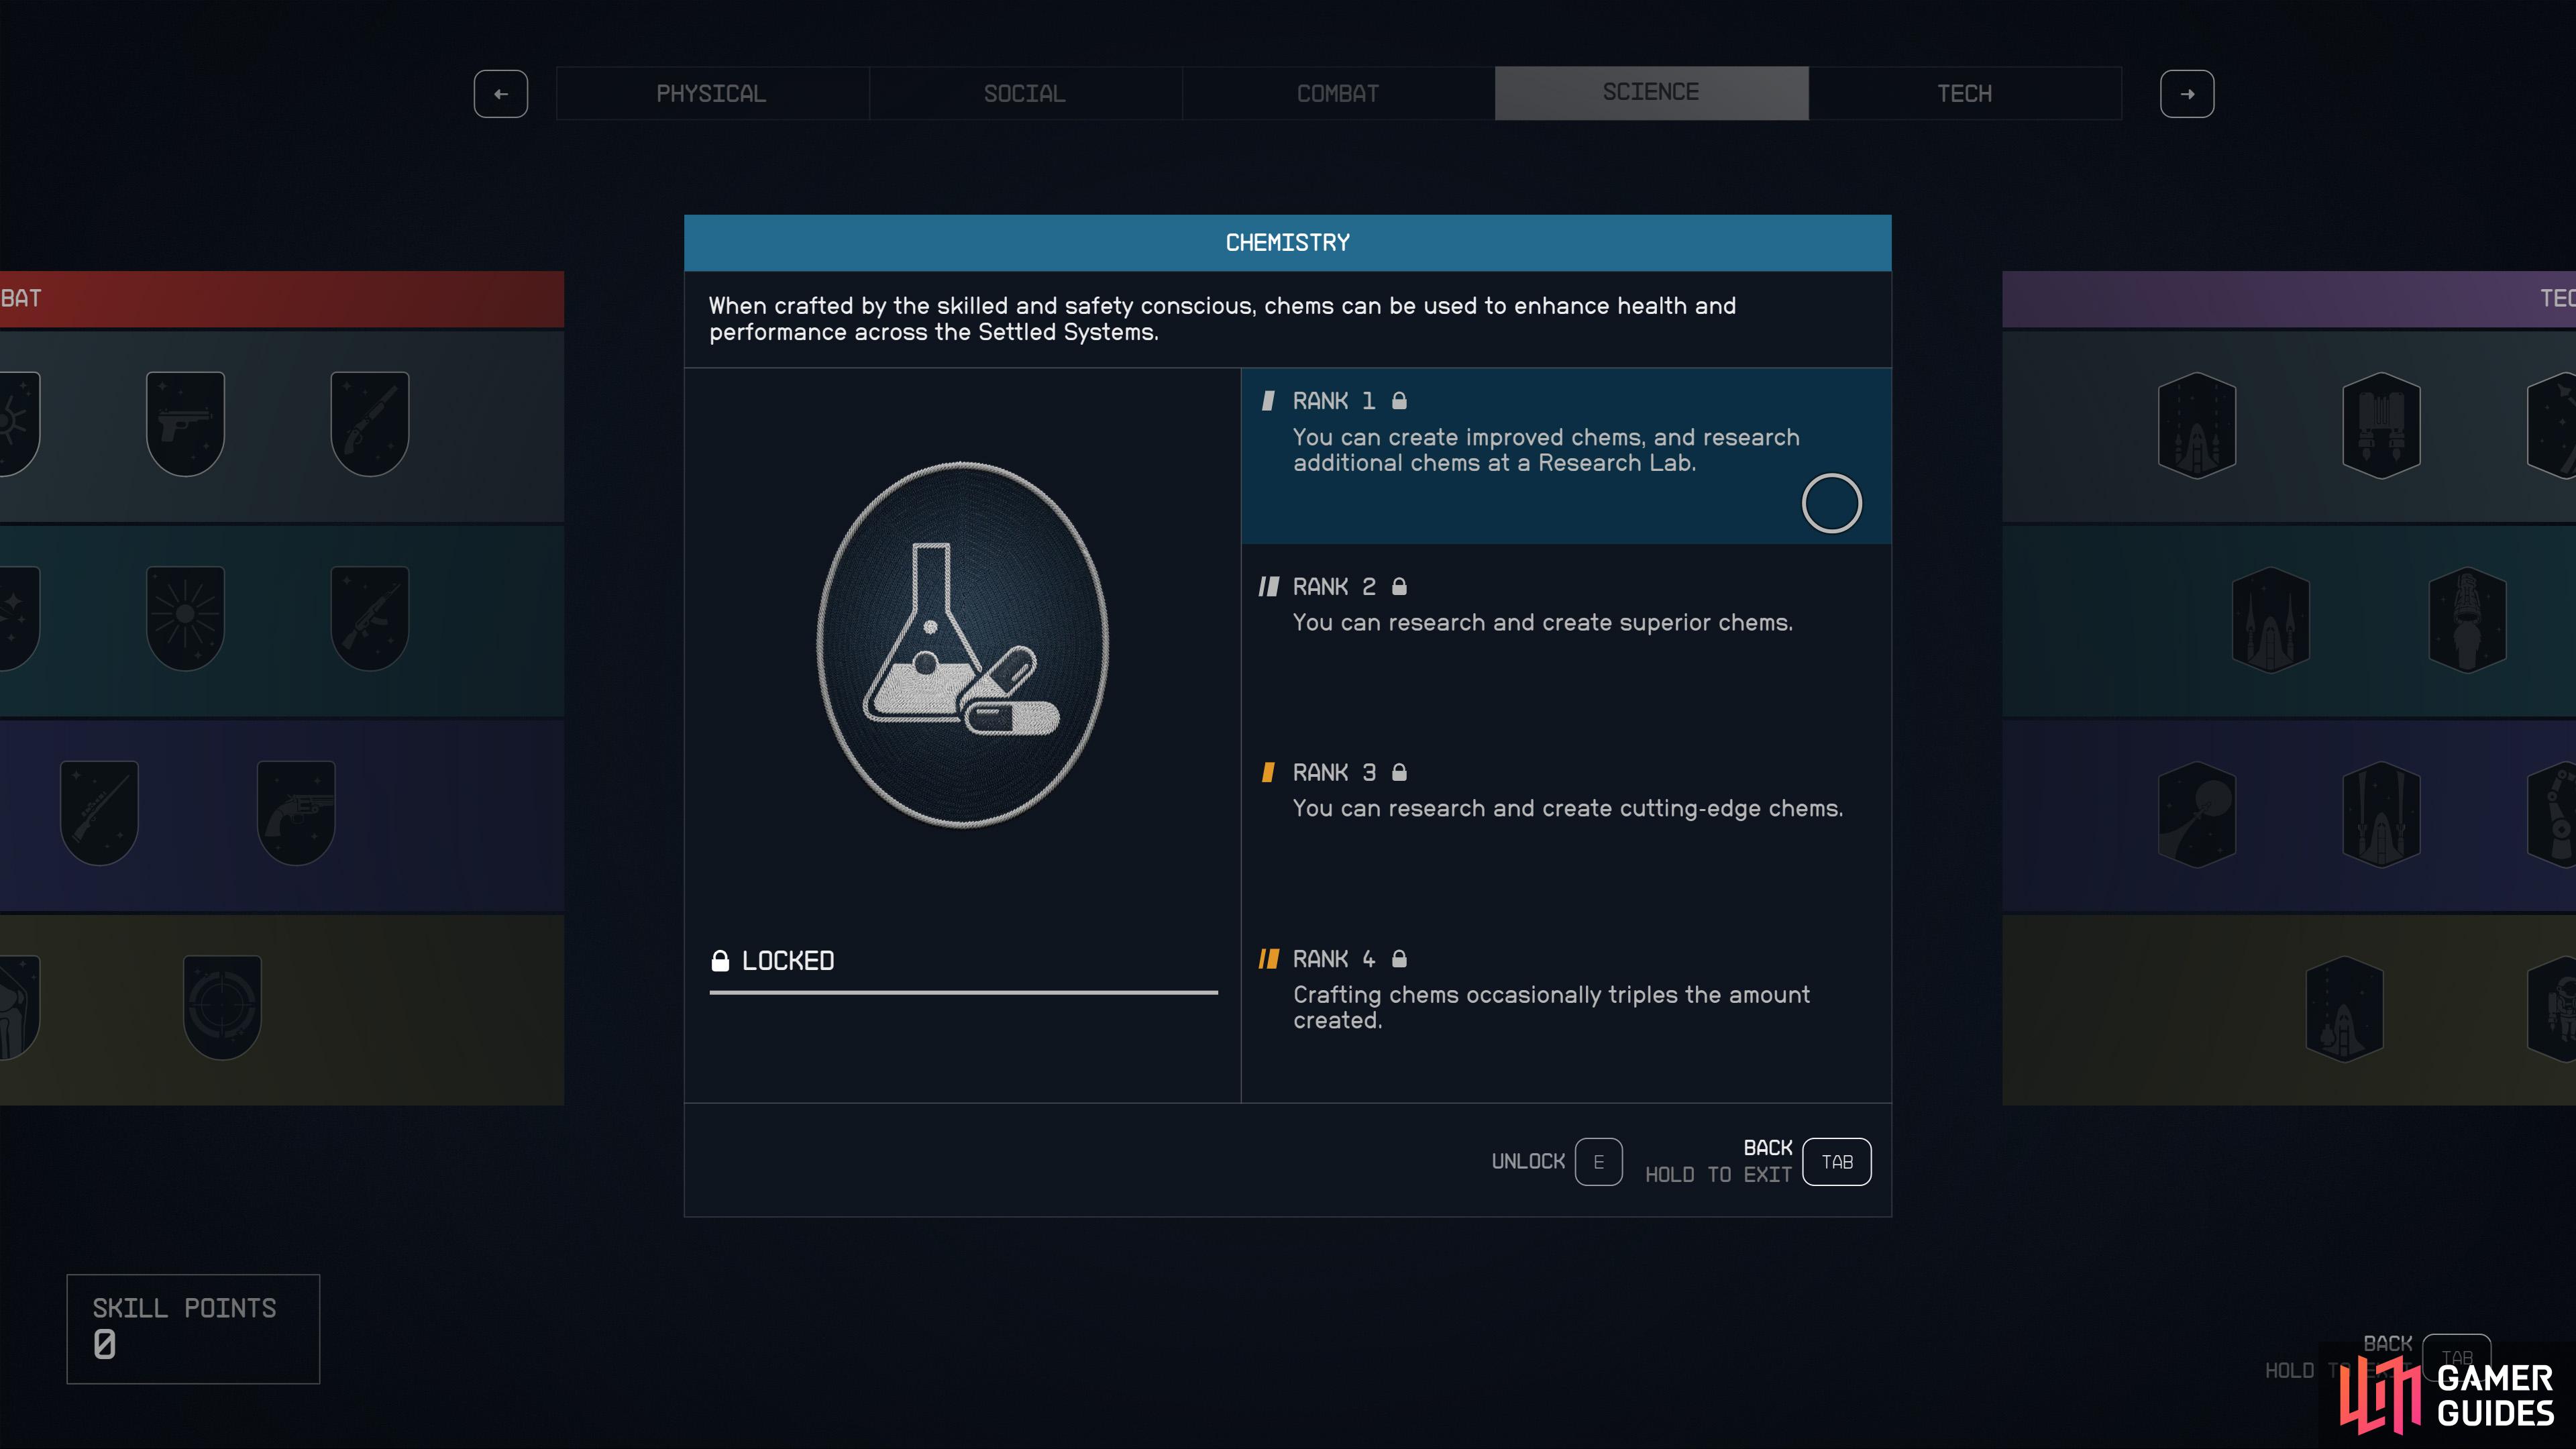Viewport: 2576px width, 1449px height.
Task: Select the ship twin laser beams badge
Action: click(2381, 814)
